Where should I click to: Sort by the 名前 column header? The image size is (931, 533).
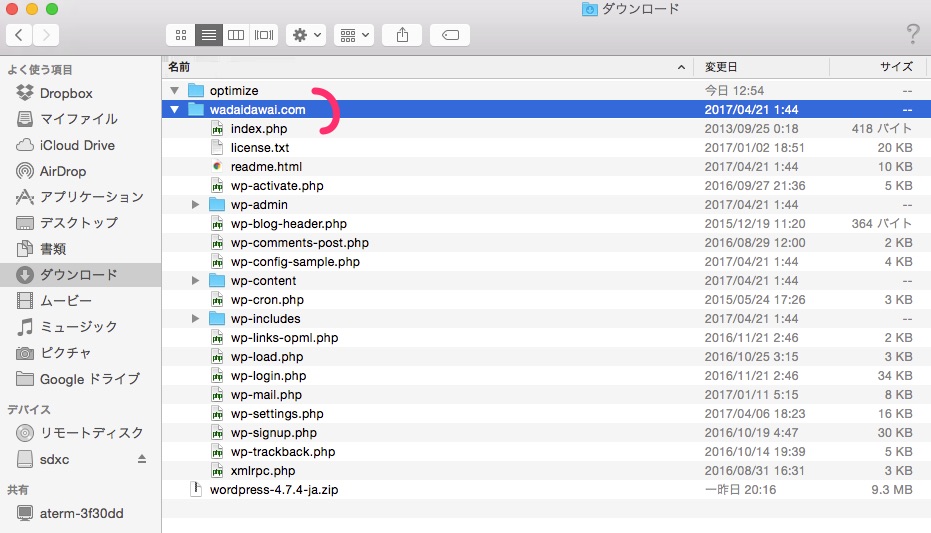click(428, 67)
